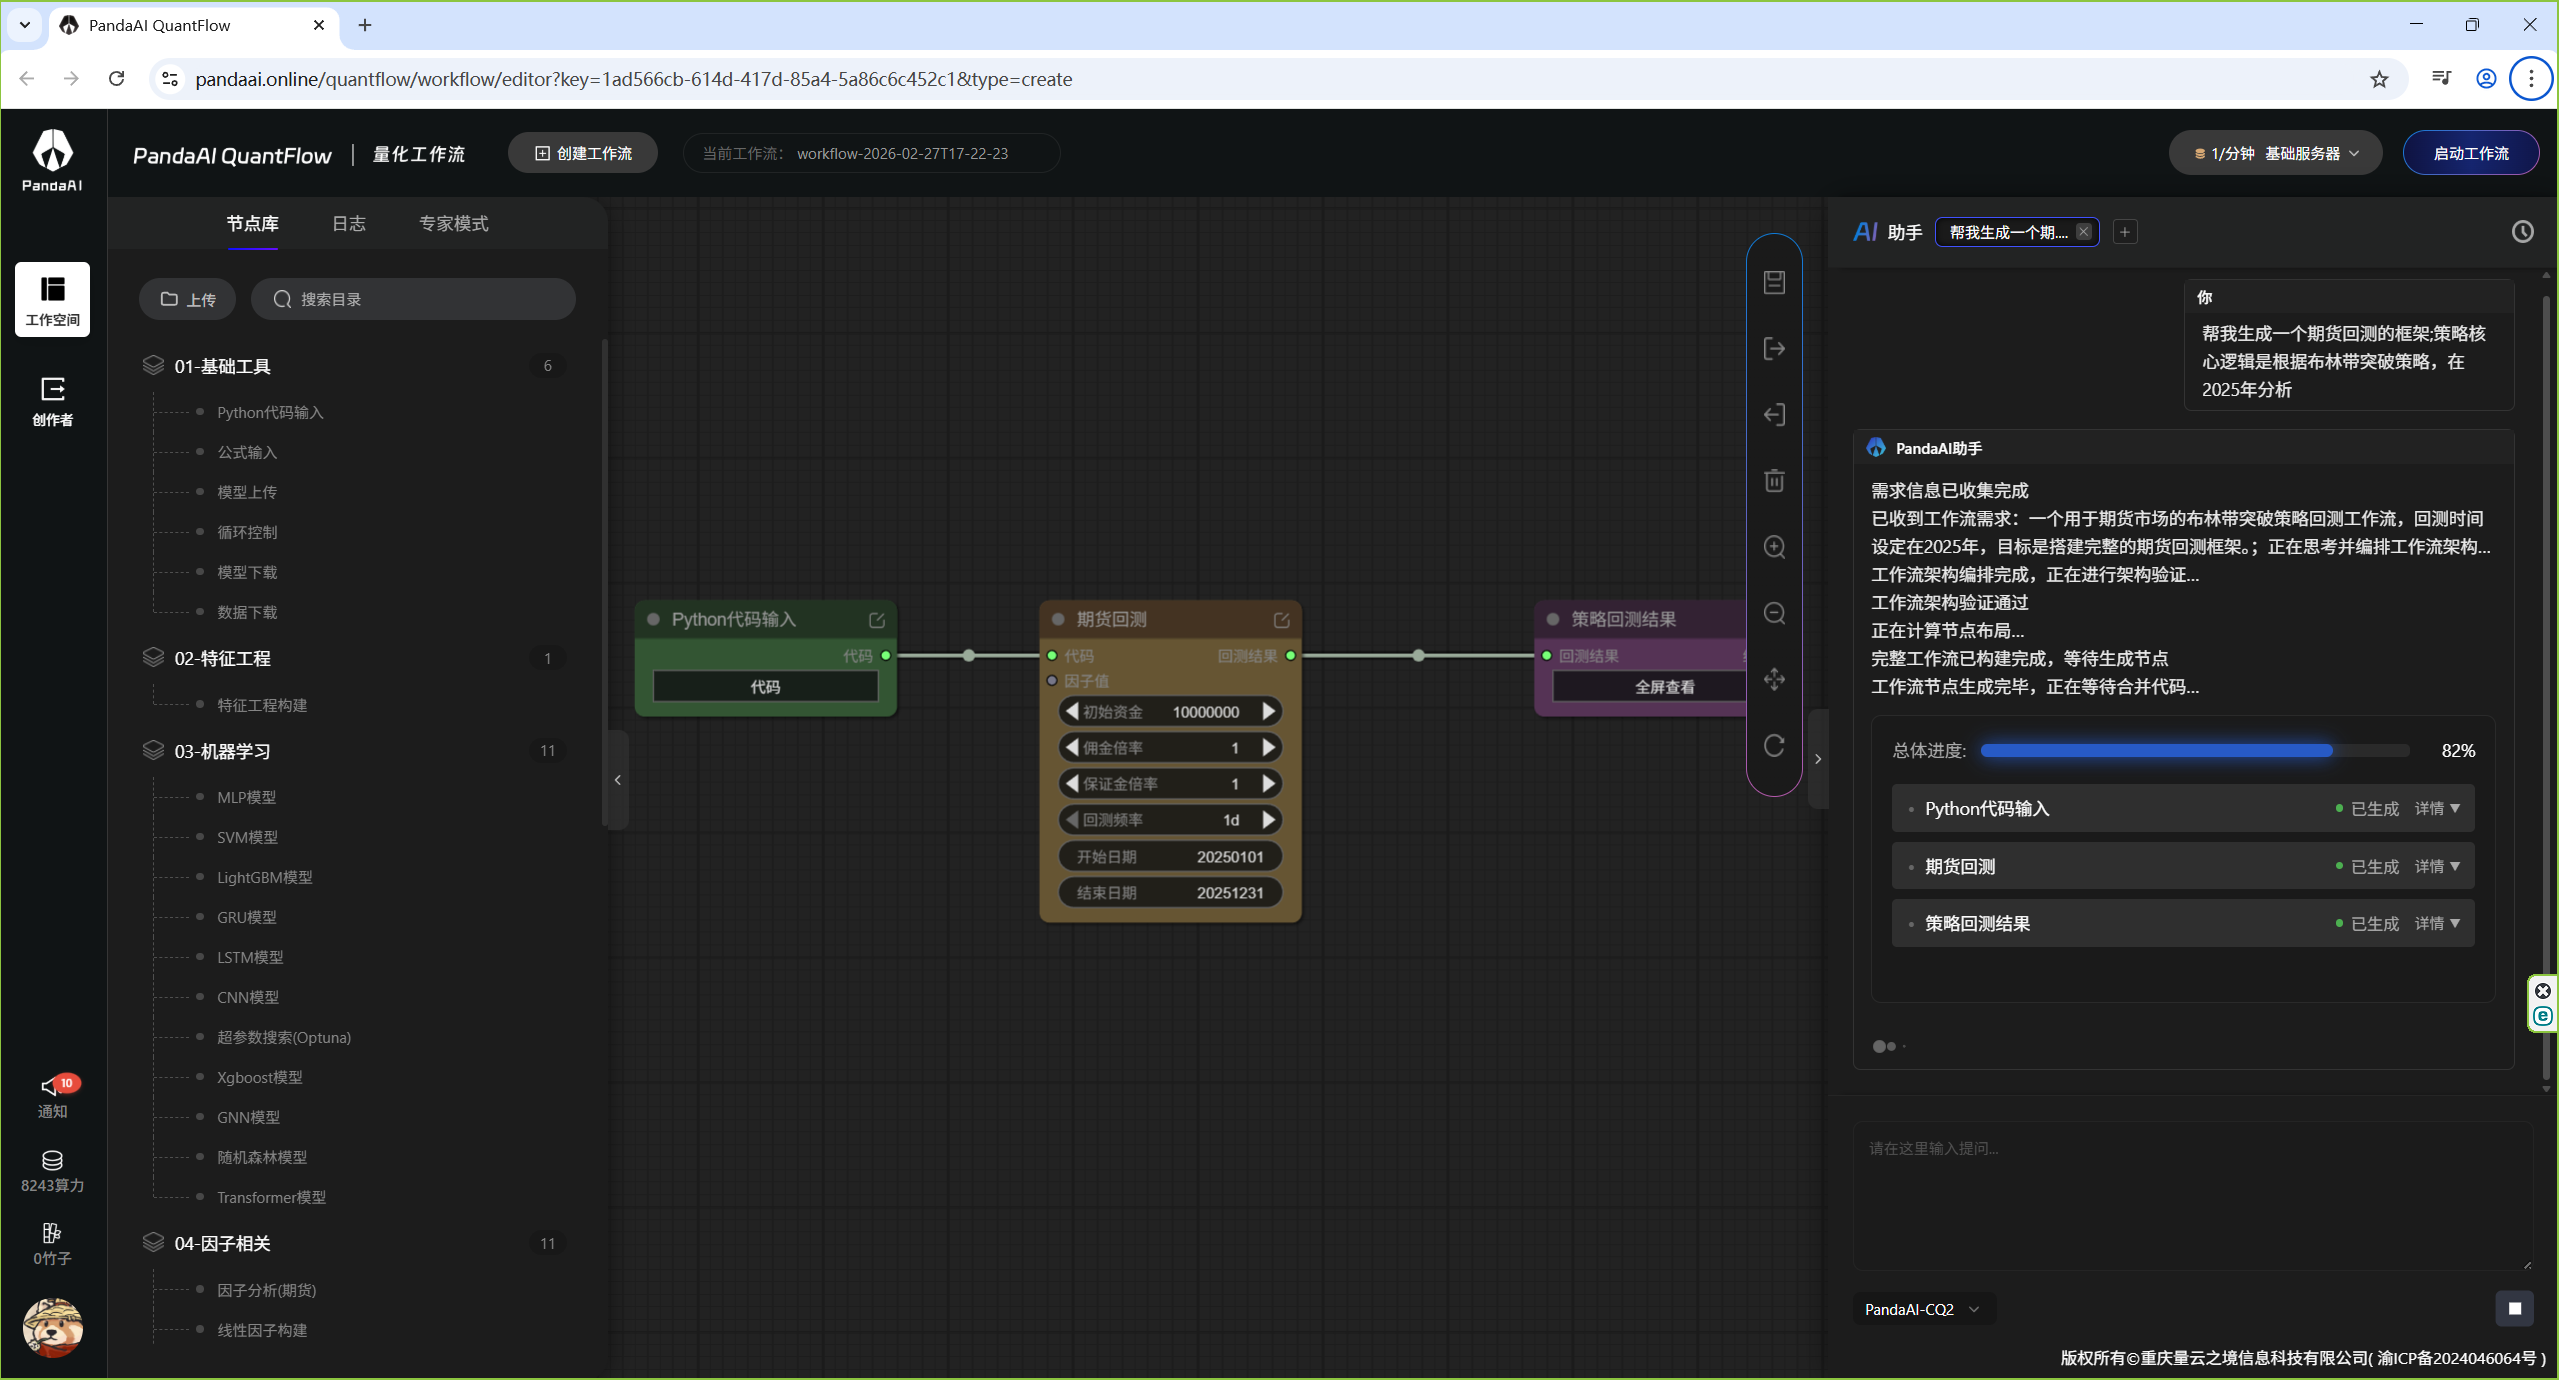Switch to the 节点库 tab
This screenshot has height=1380, width=2559.
click(252, 224)
